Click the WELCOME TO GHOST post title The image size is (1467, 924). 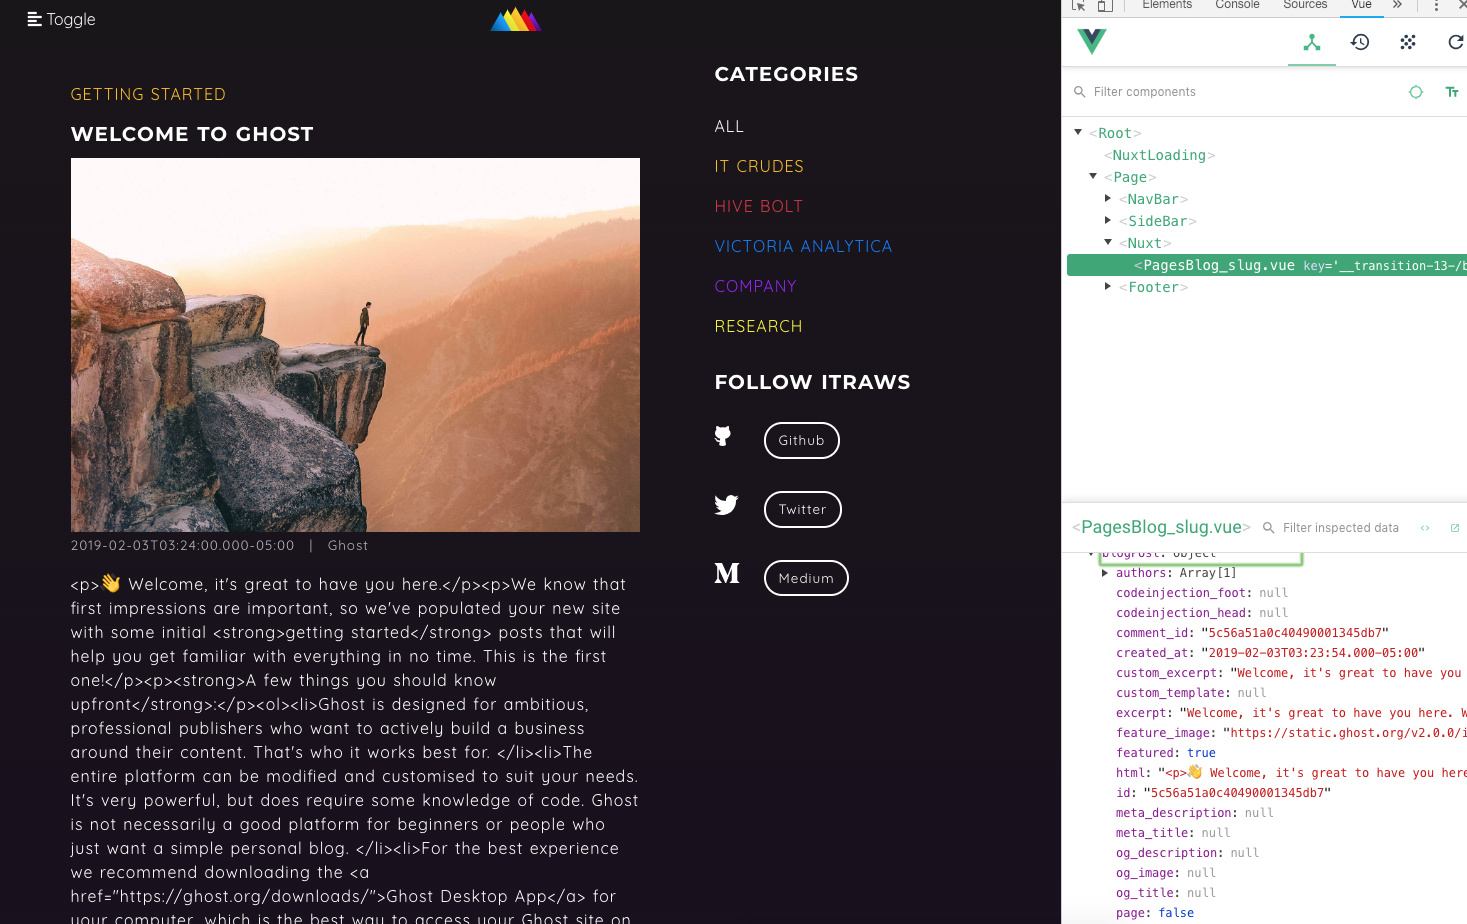coord(192,134)
